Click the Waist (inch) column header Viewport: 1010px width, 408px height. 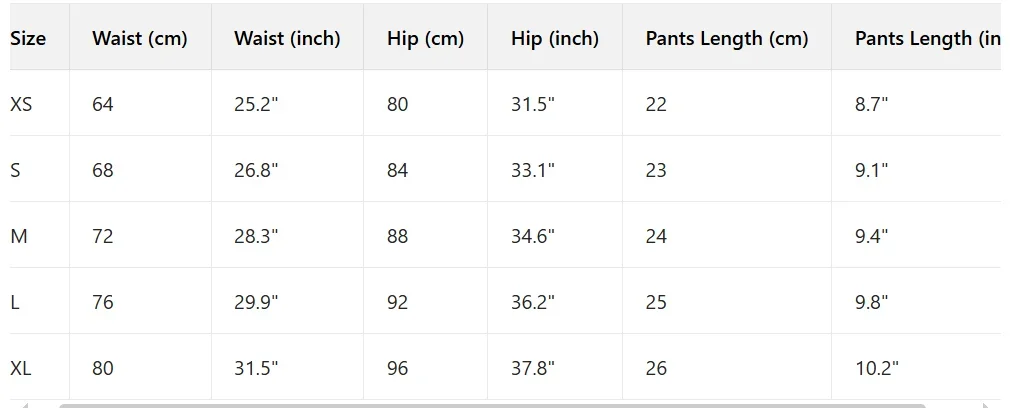coord(287,38)
